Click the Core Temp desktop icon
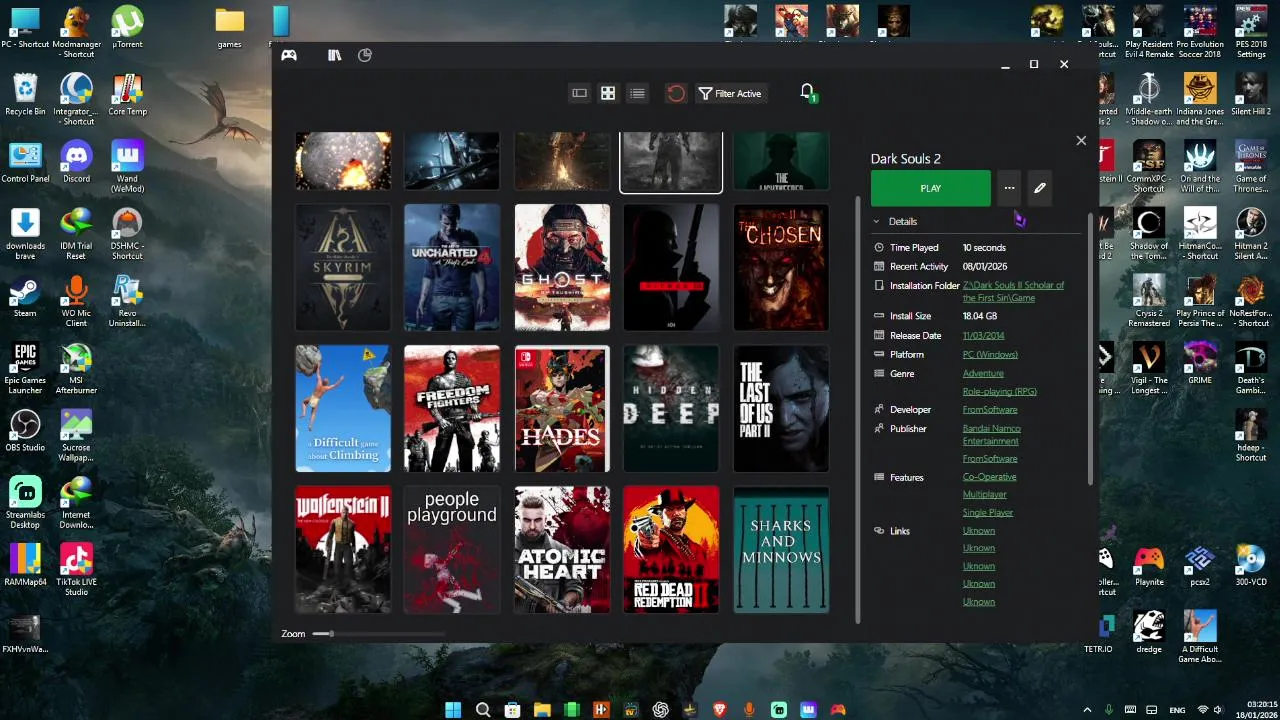This screenshot has height=720, width=1280. click(x=127, y=95)
